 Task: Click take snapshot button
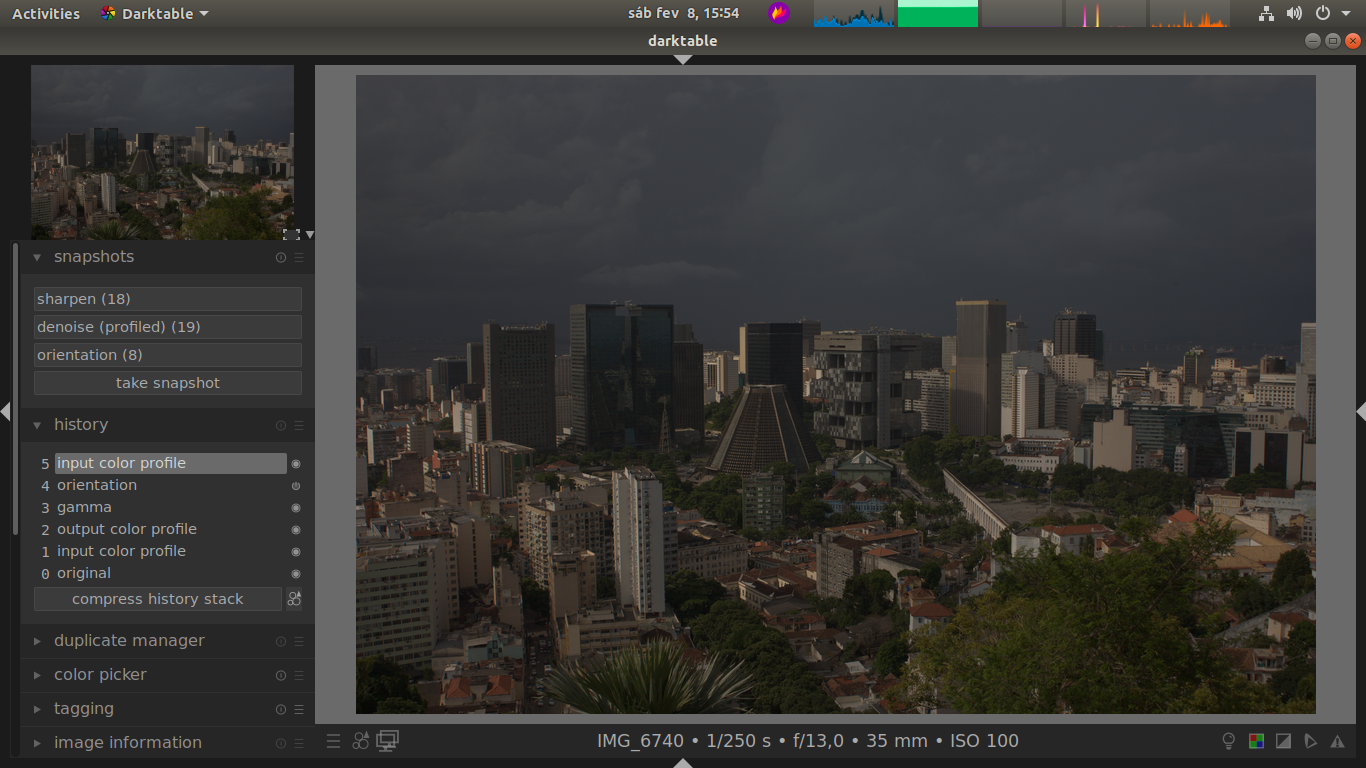(x=168, y=383)
